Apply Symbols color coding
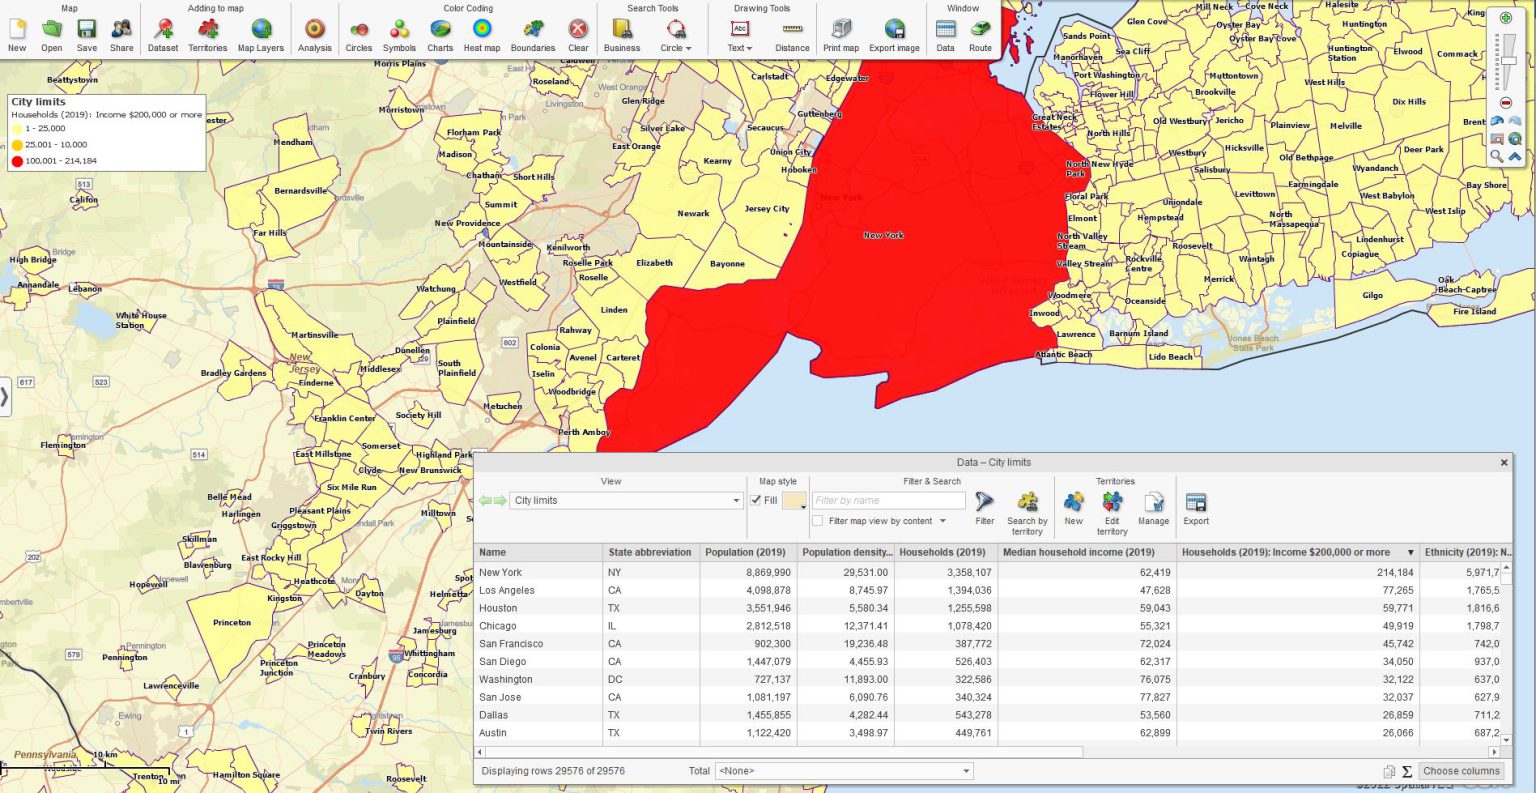 [399, 34]
